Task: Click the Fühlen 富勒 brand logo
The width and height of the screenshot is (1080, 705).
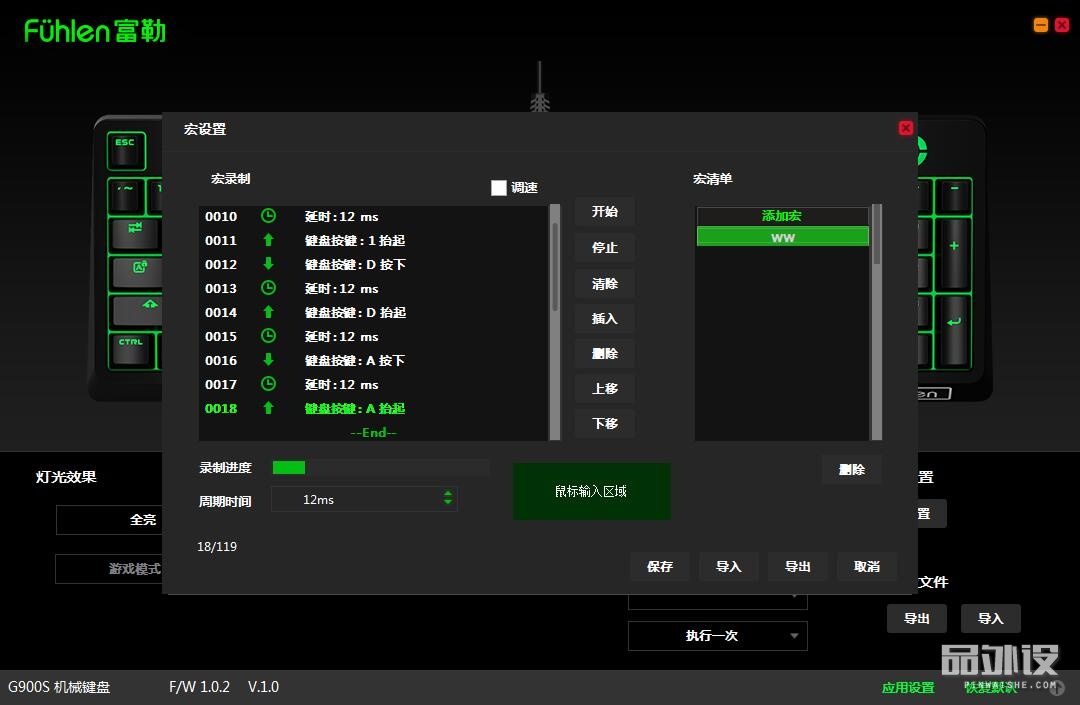Action: (93, 30)
